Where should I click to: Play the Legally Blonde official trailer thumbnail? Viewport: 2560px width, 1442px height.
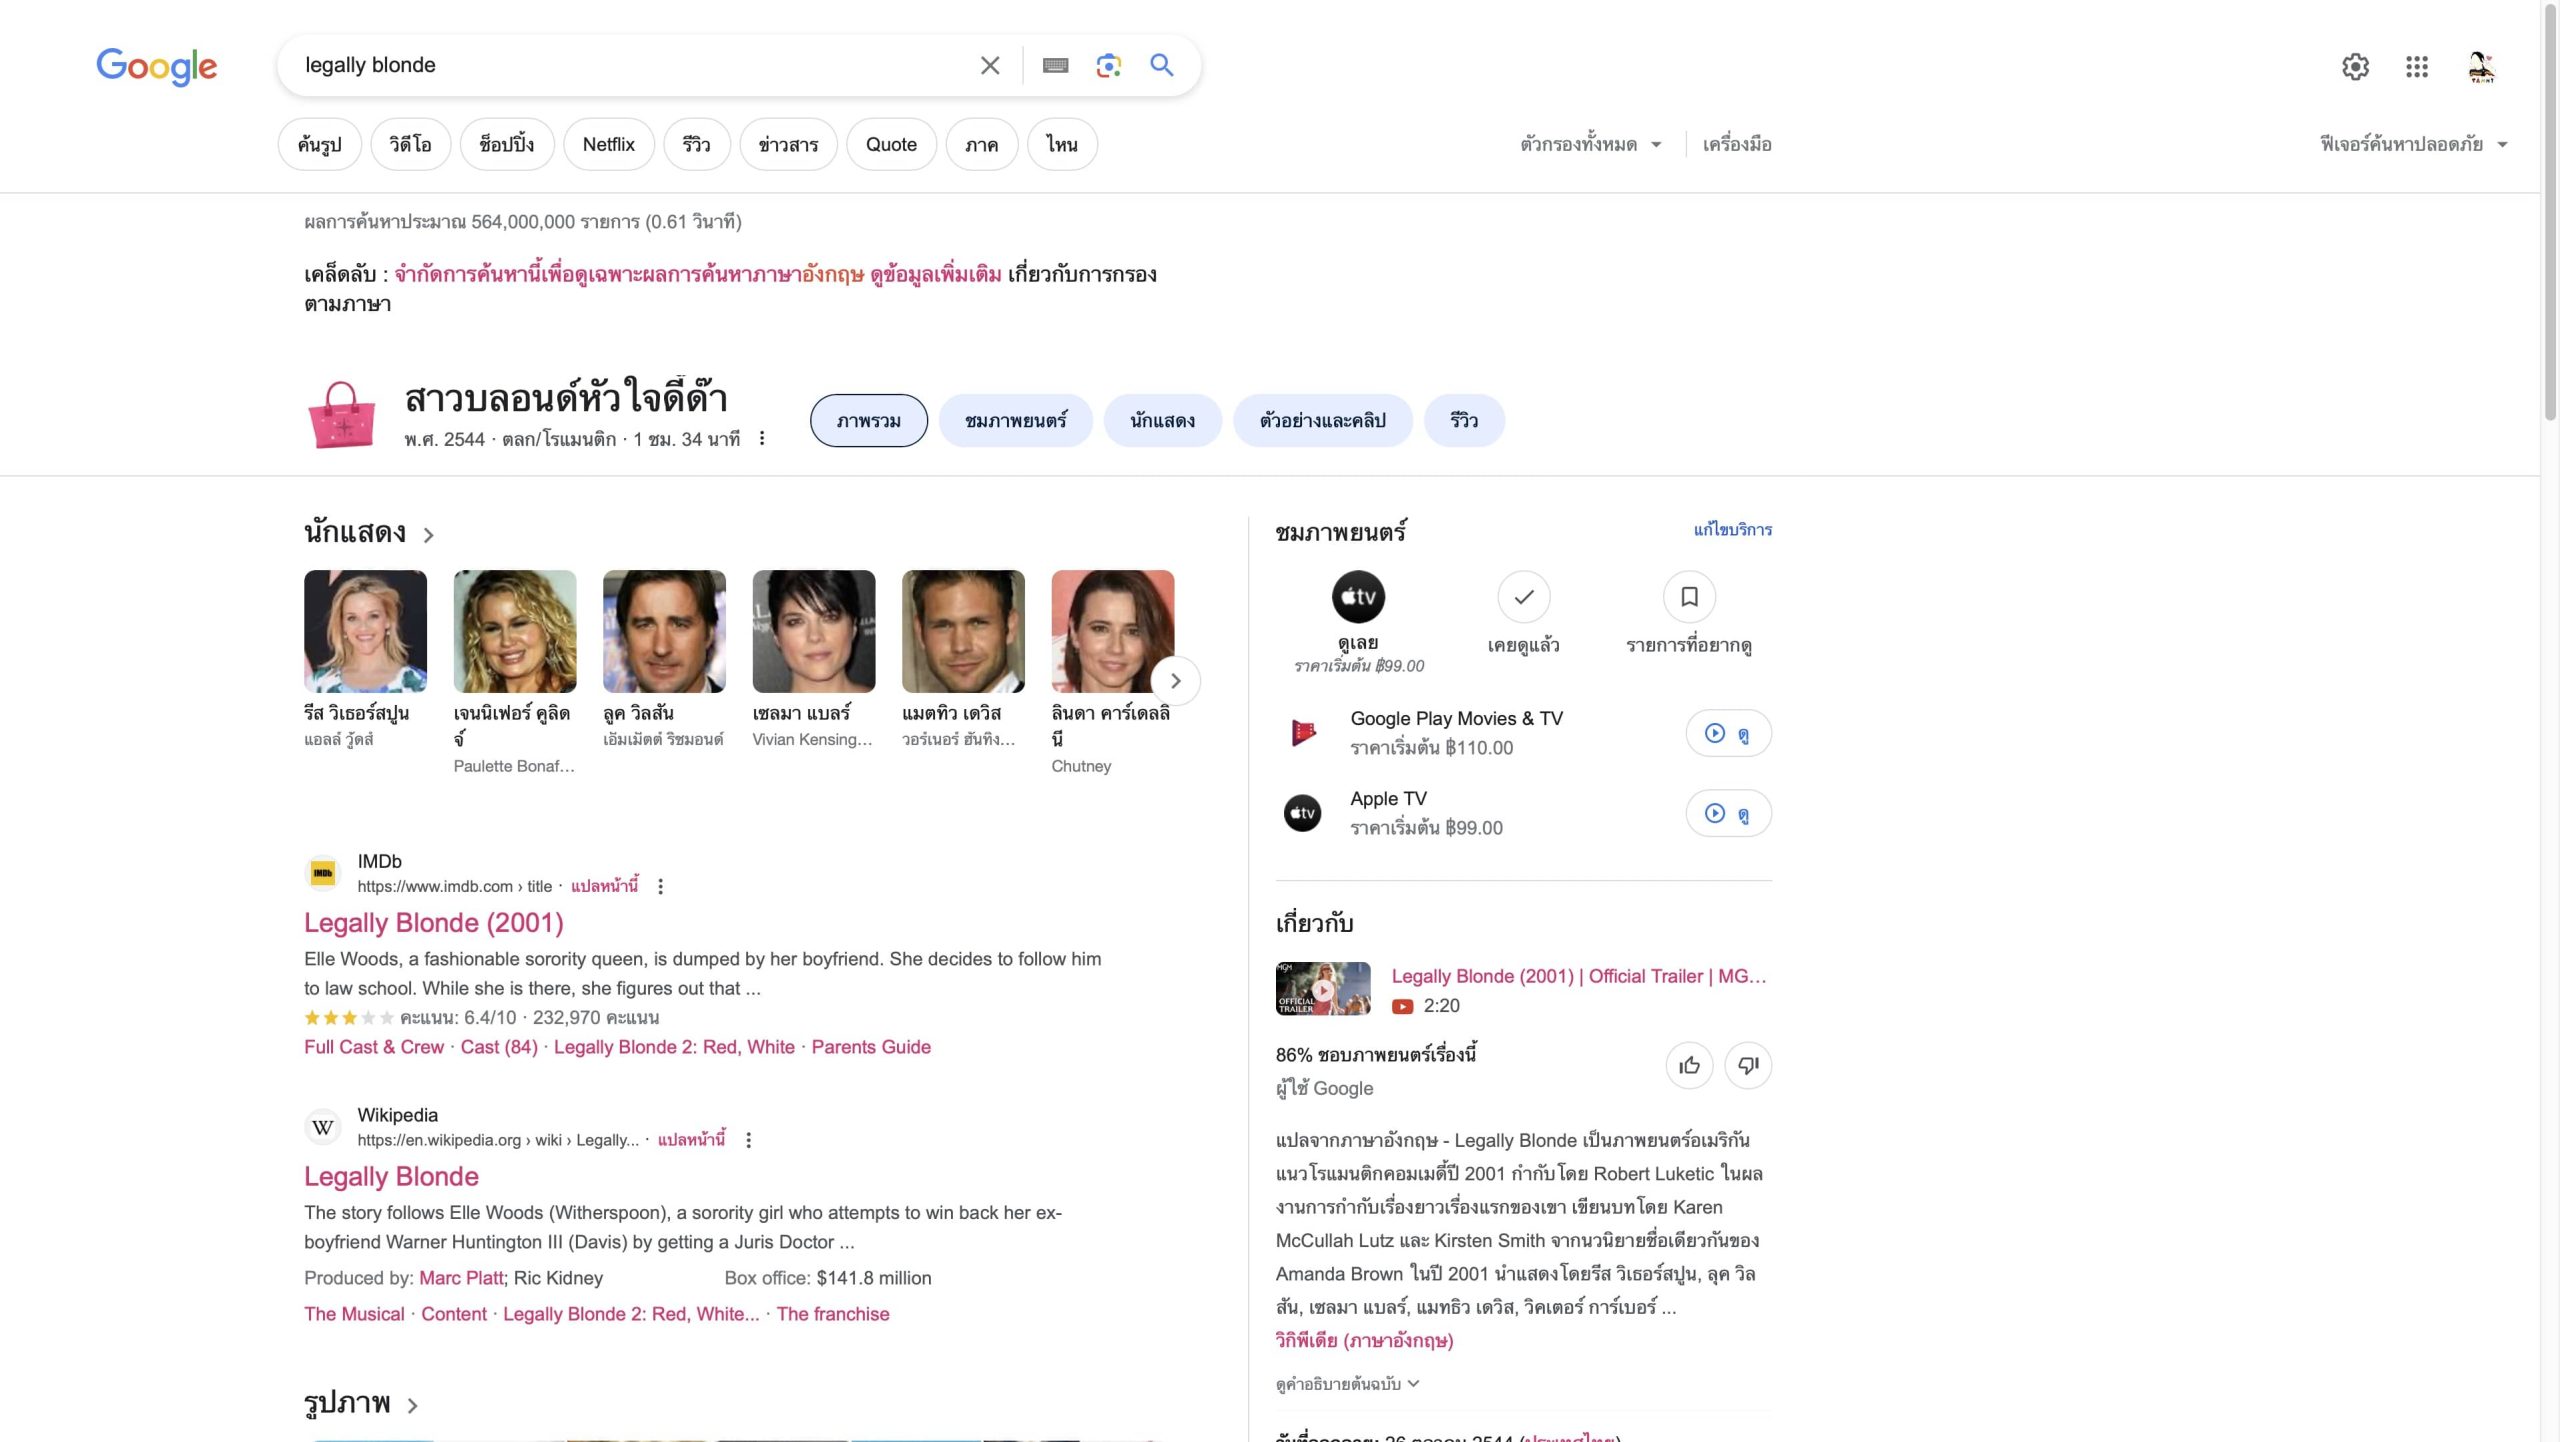[1322, 989]
